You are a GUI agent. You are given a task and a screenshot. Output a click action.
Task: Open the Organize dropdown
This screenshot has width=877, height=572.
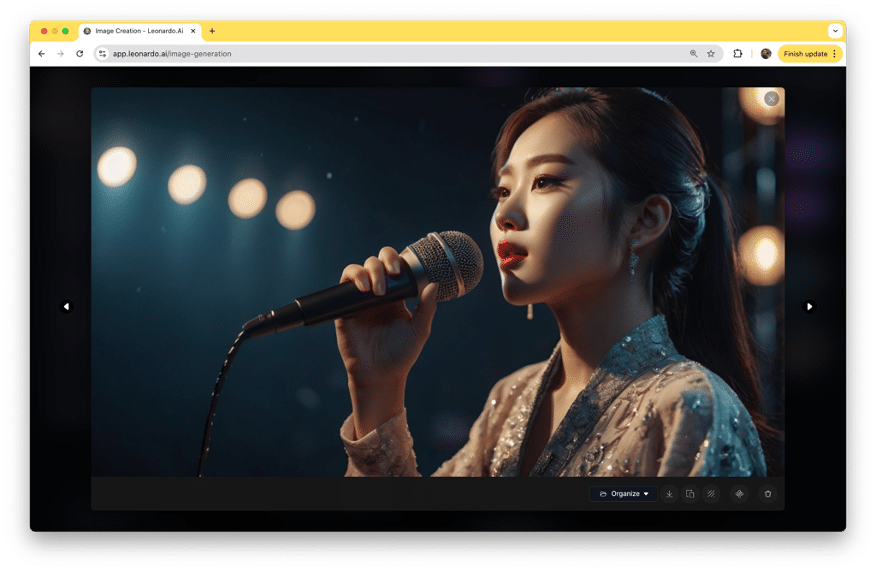click(x=624, y=494)
